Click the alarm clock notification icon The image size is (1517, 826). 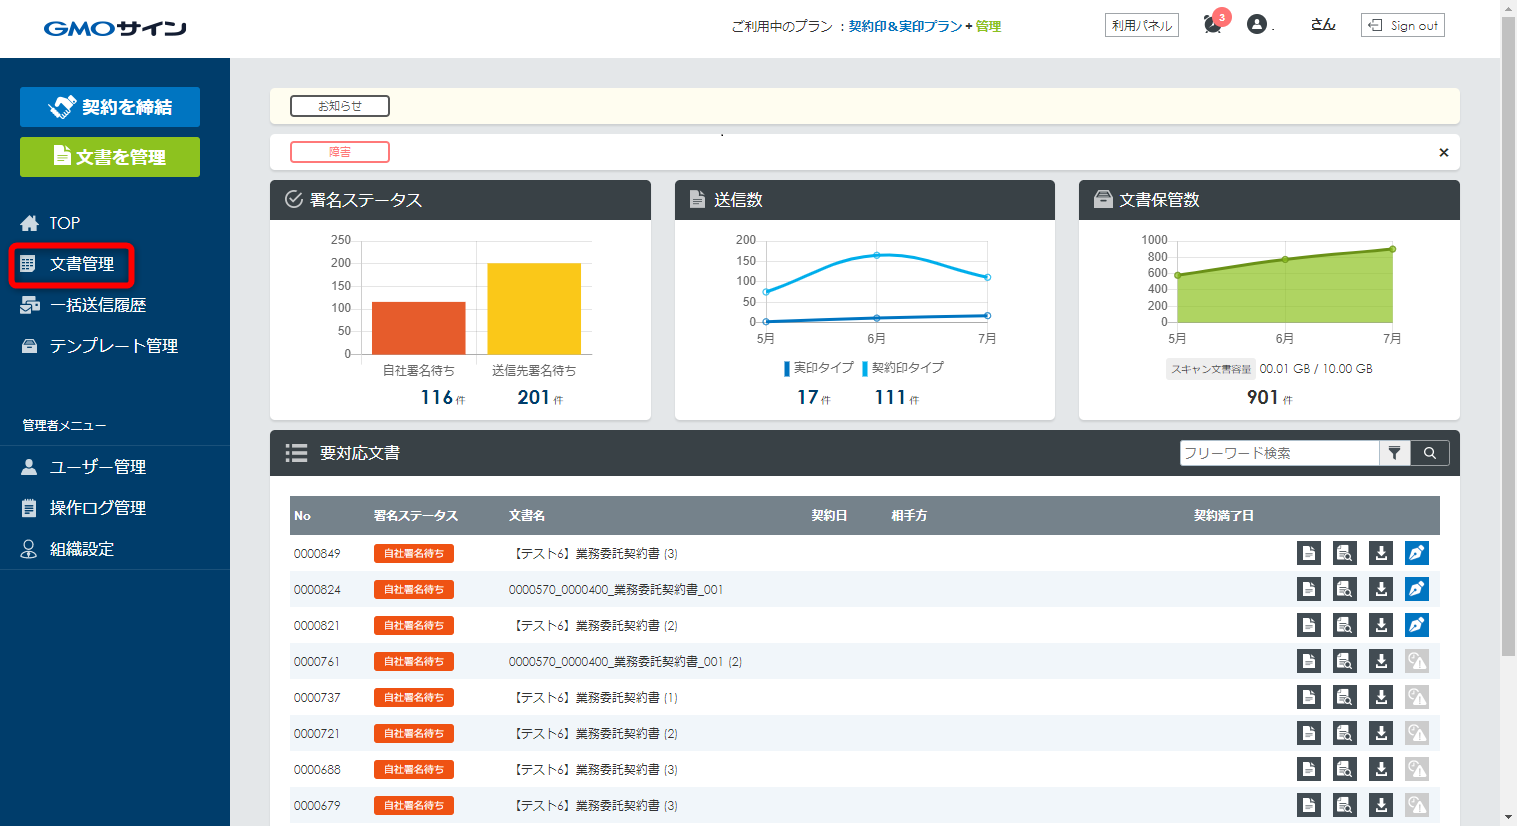[x=1213, y=25]
